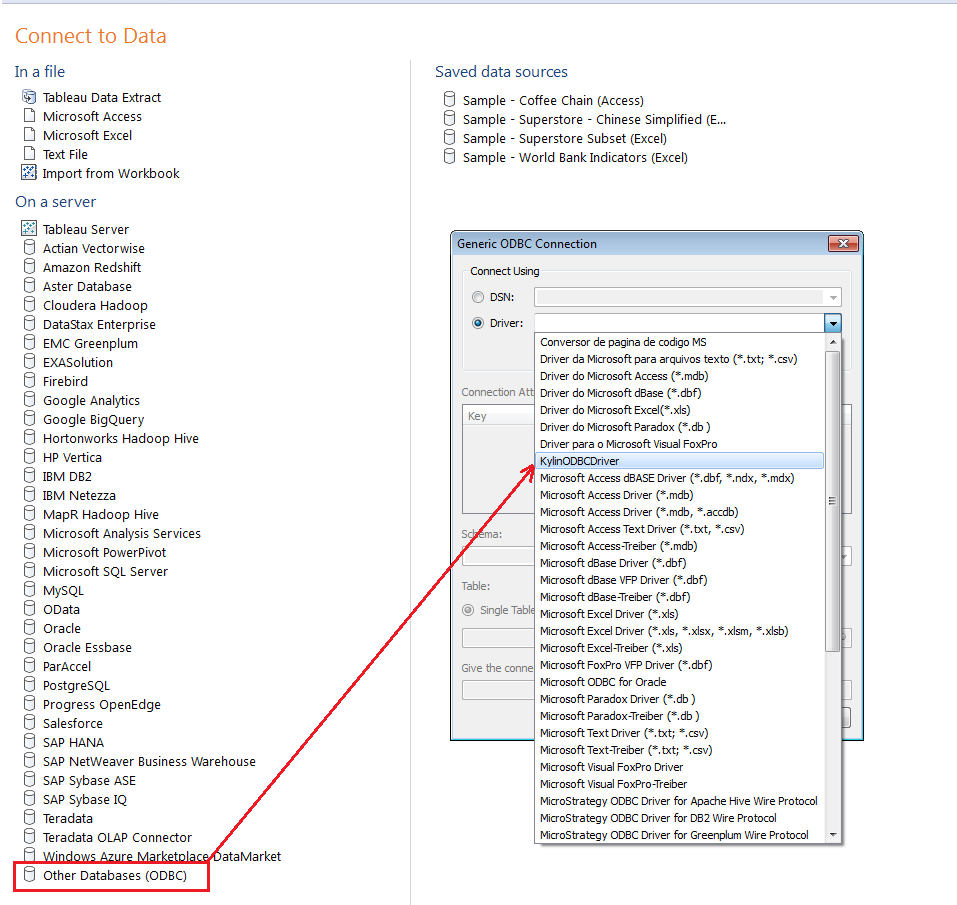Click the driver list scrollbar down arrow
The width and height of the screenshot is (957, 905).
[x=833, y=834]
